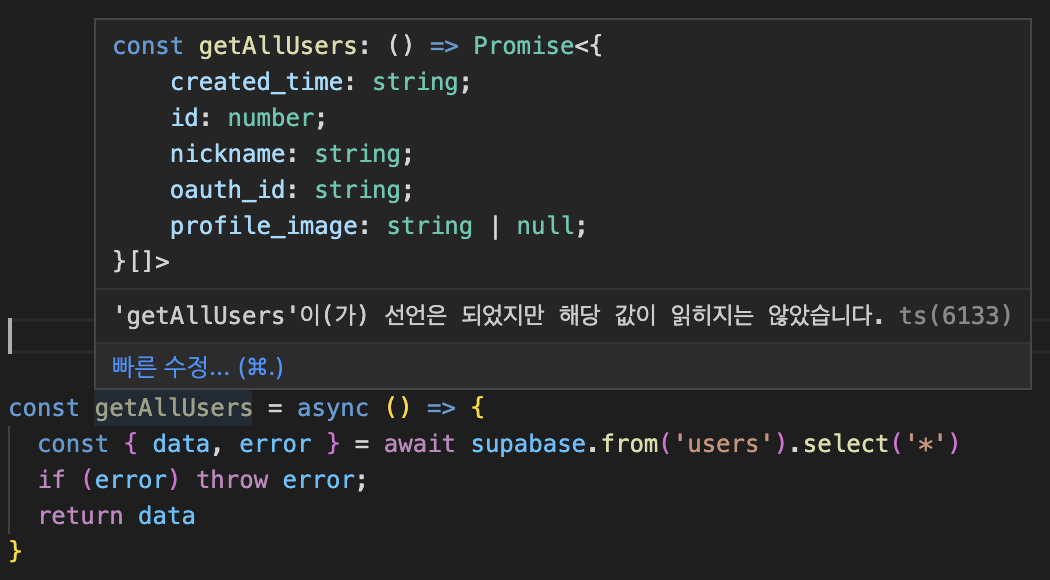Viewport: 1050px width, 580px height.
Task: Click the nickname property in tooltip
Action: (228, 154)
